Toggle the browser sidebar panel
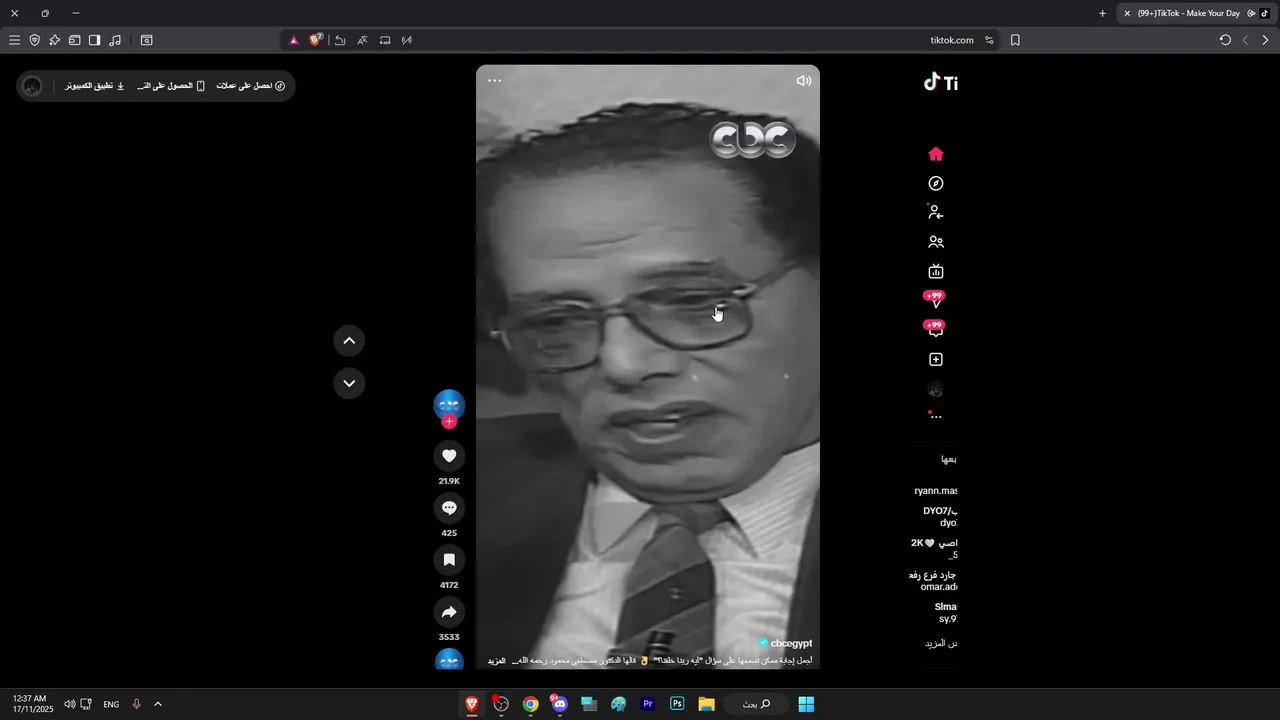This screenshot has height=720, width=1280. [94, 40]
